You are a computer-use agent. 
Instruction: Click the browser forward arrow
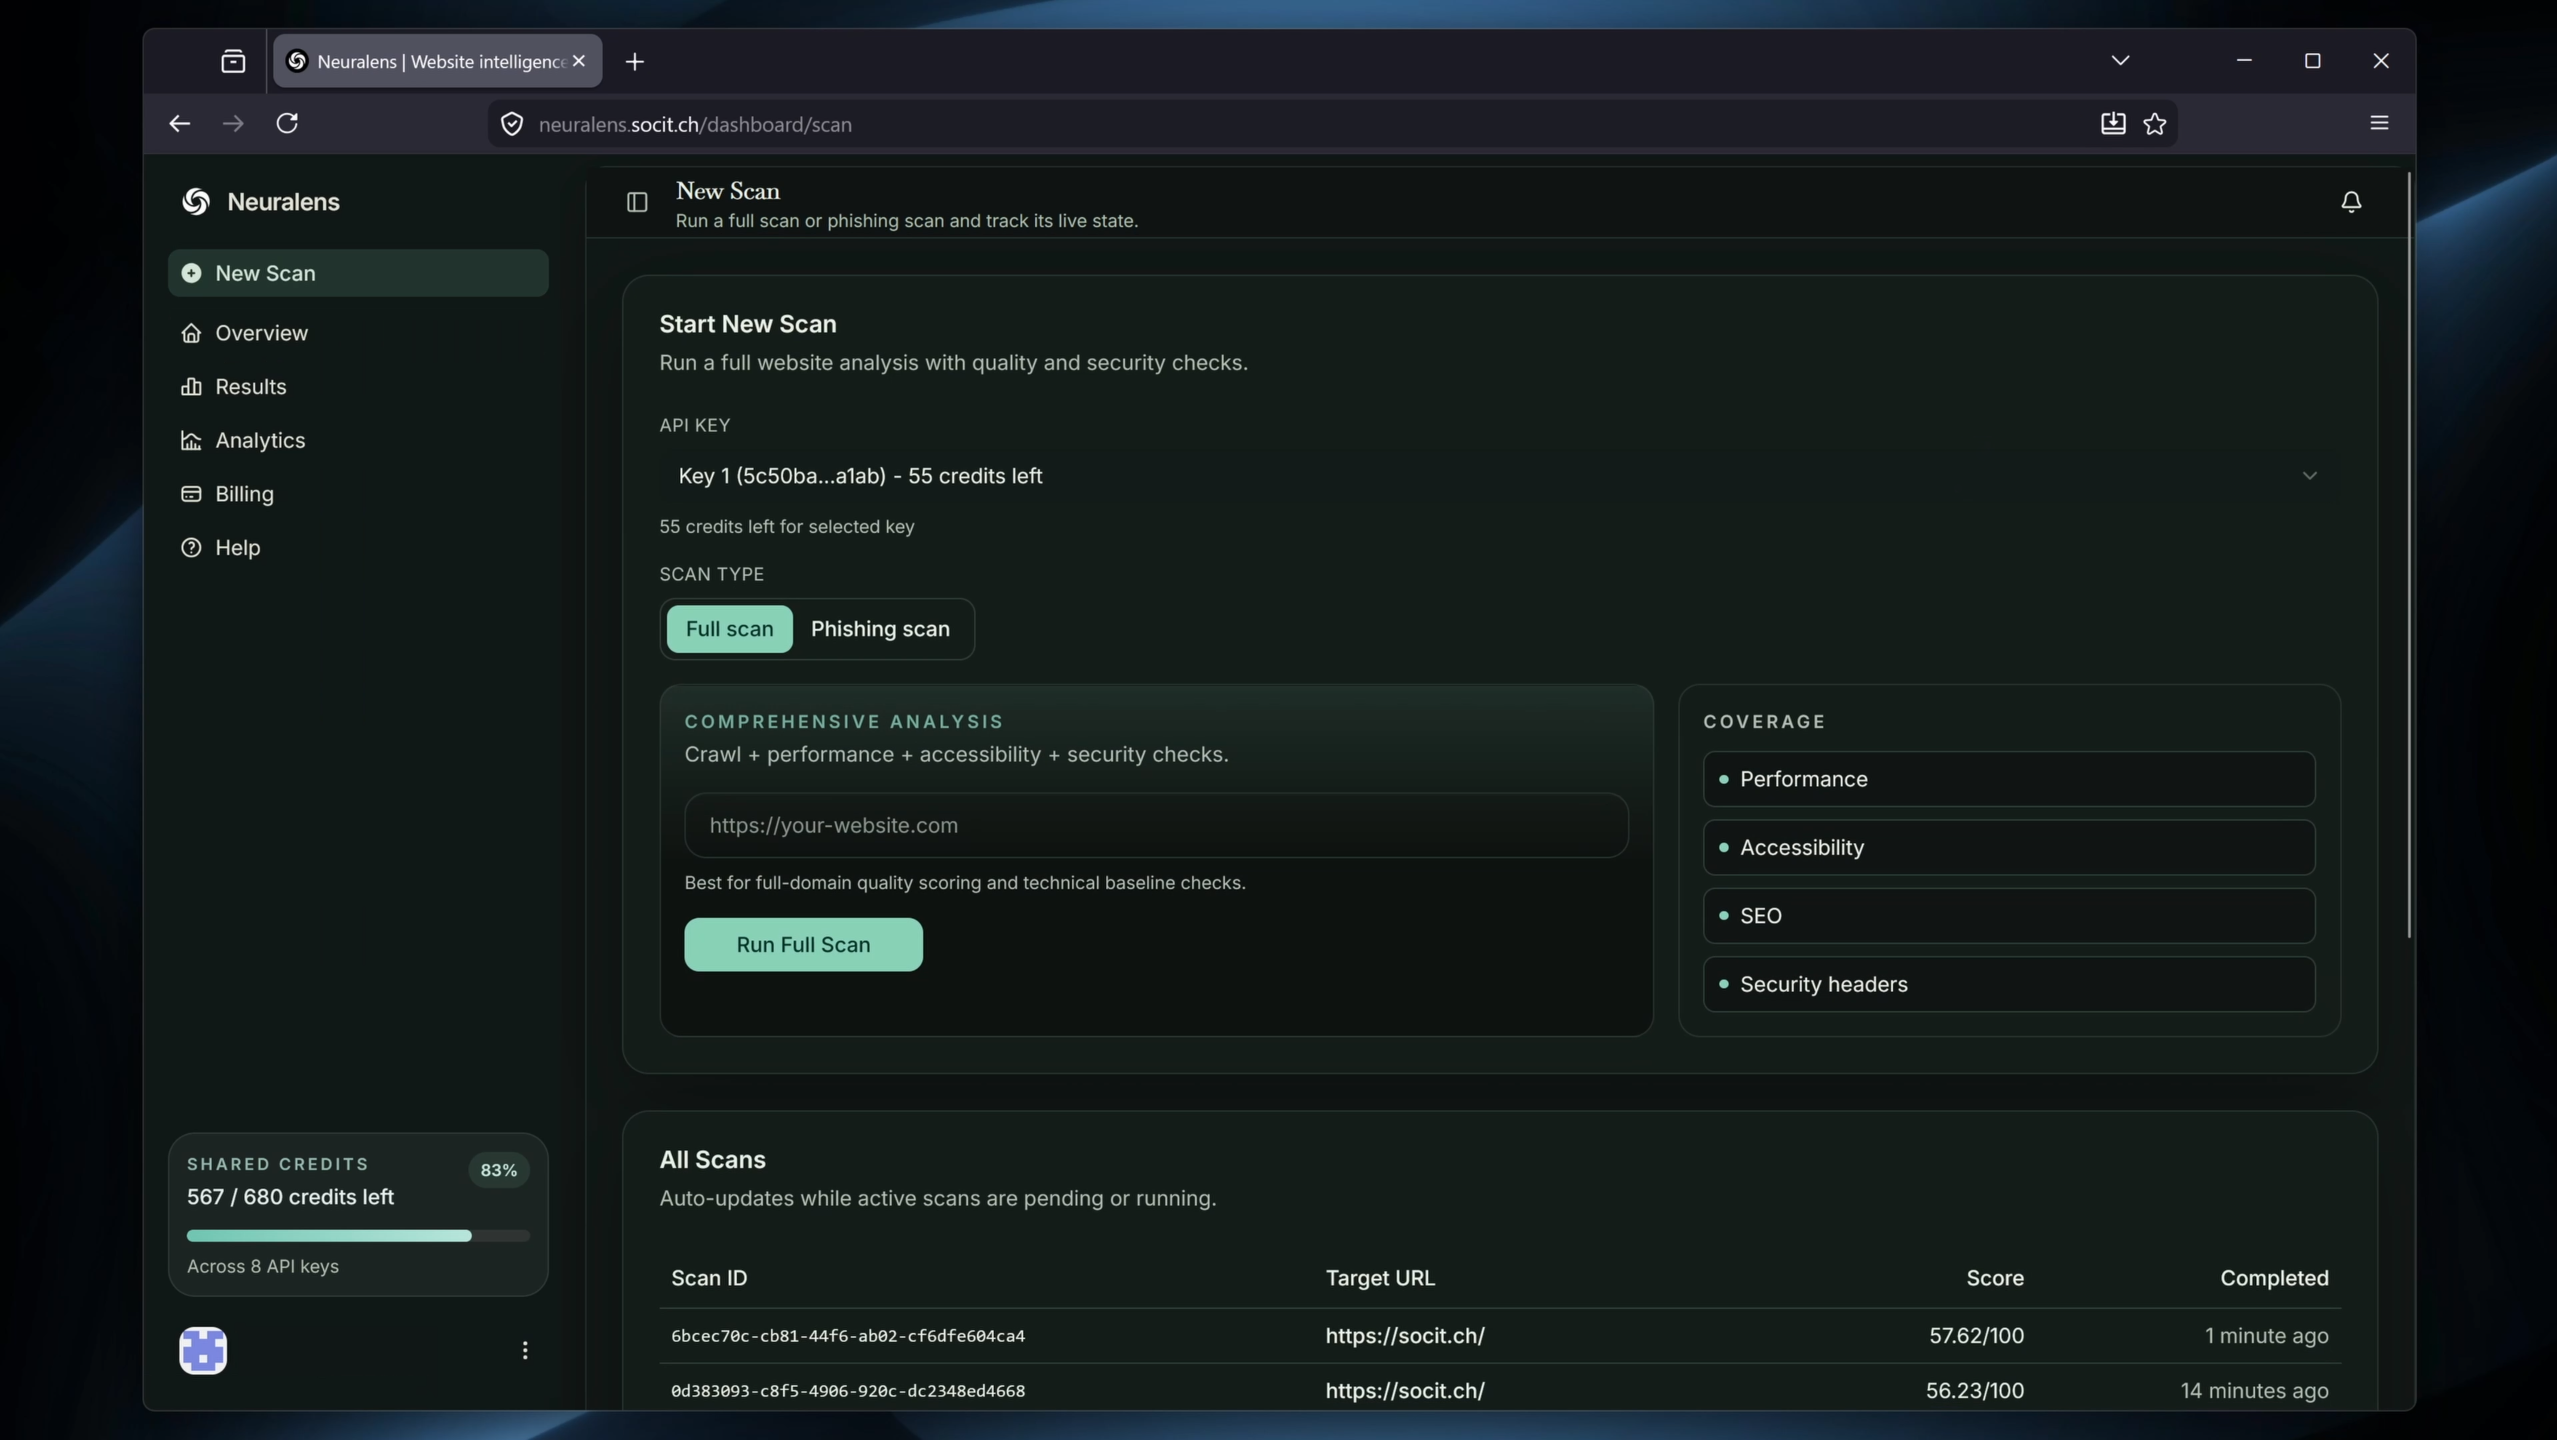[x=233, y=124]
